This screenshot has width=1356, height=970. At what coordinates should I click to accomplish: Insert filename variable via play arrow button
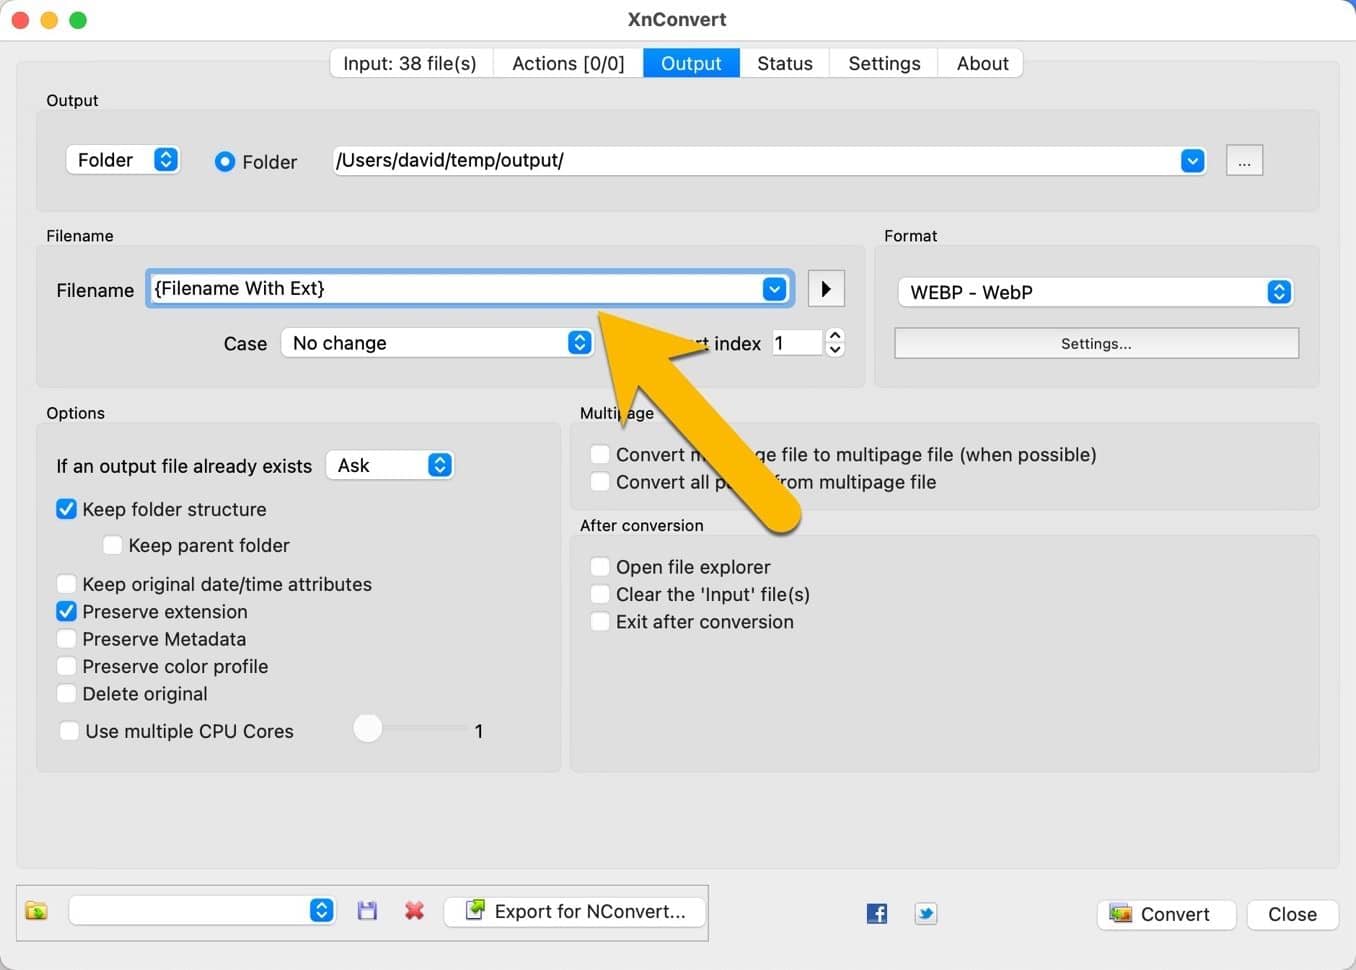click(826, 289)
